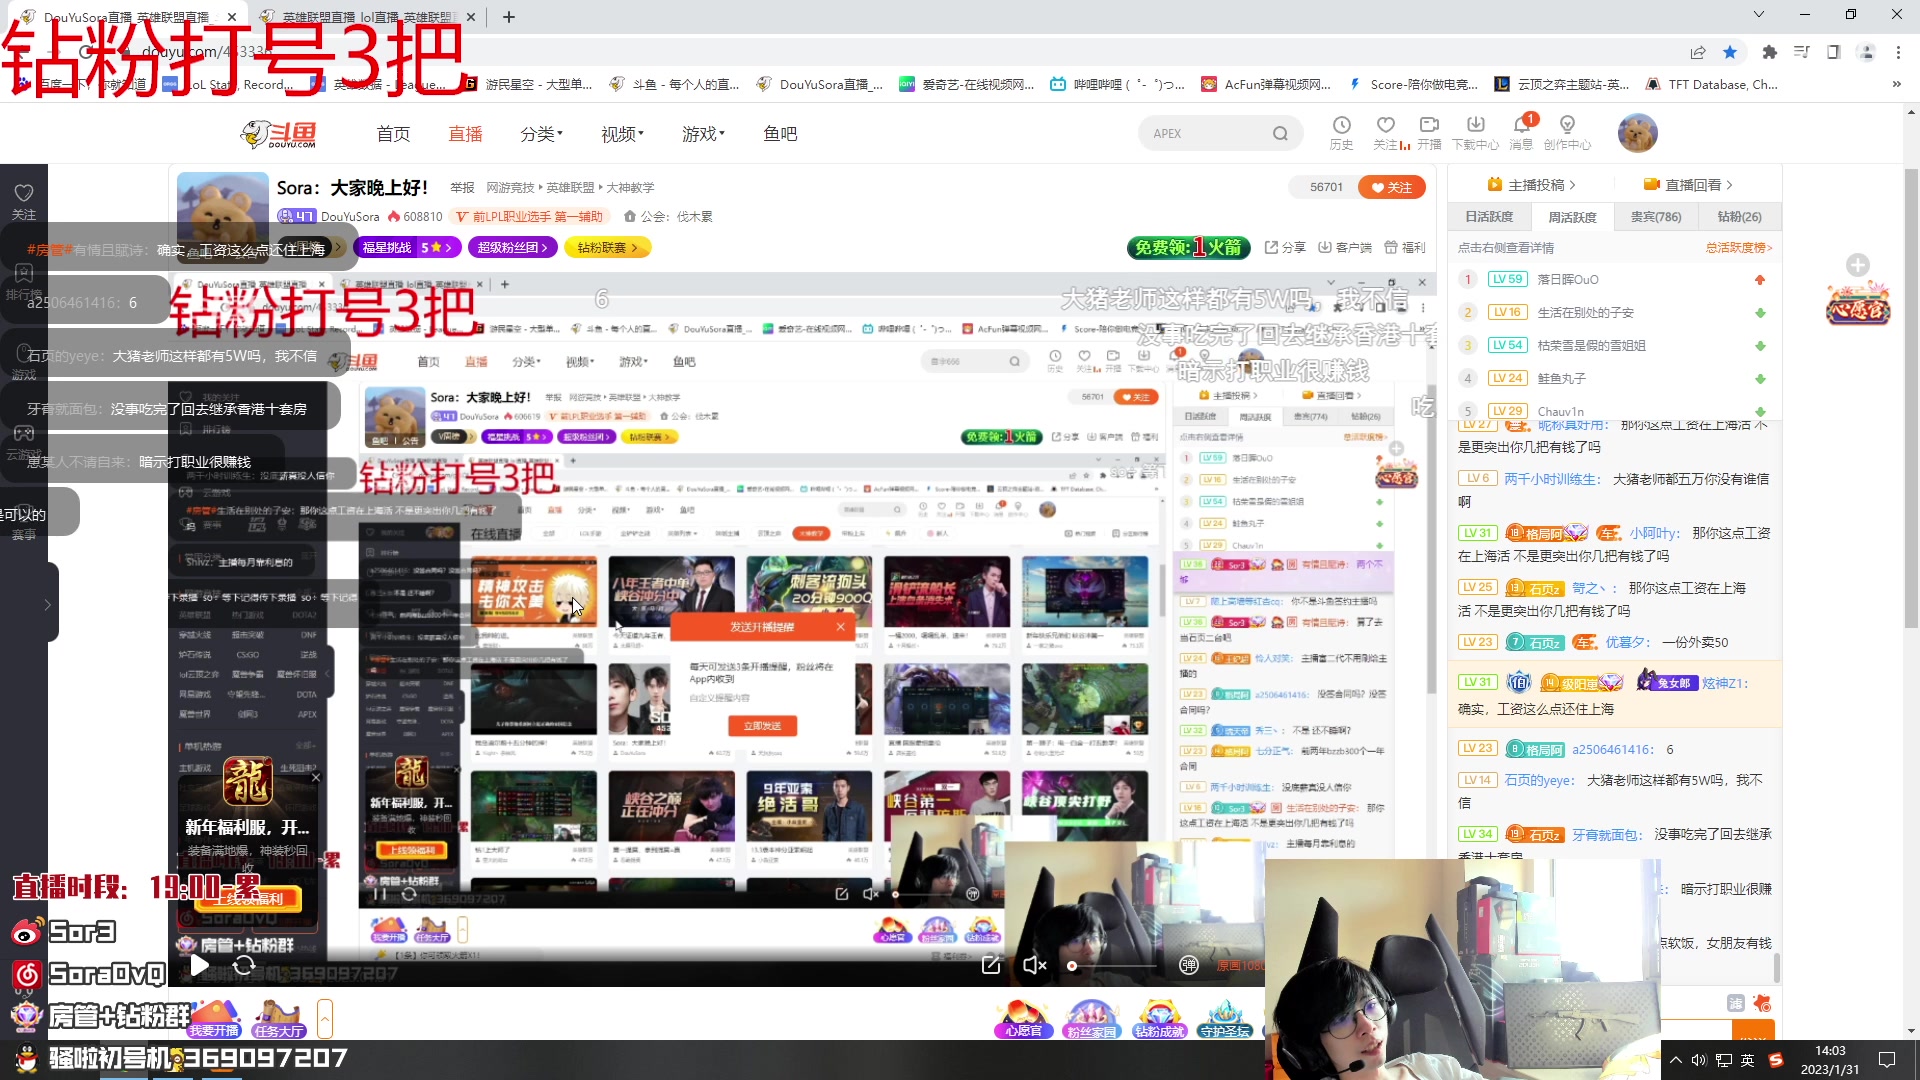Viewport: 1920px width, 1080px height.
Task: Reload the stream with refresh icon
Action: pos(244,965)
